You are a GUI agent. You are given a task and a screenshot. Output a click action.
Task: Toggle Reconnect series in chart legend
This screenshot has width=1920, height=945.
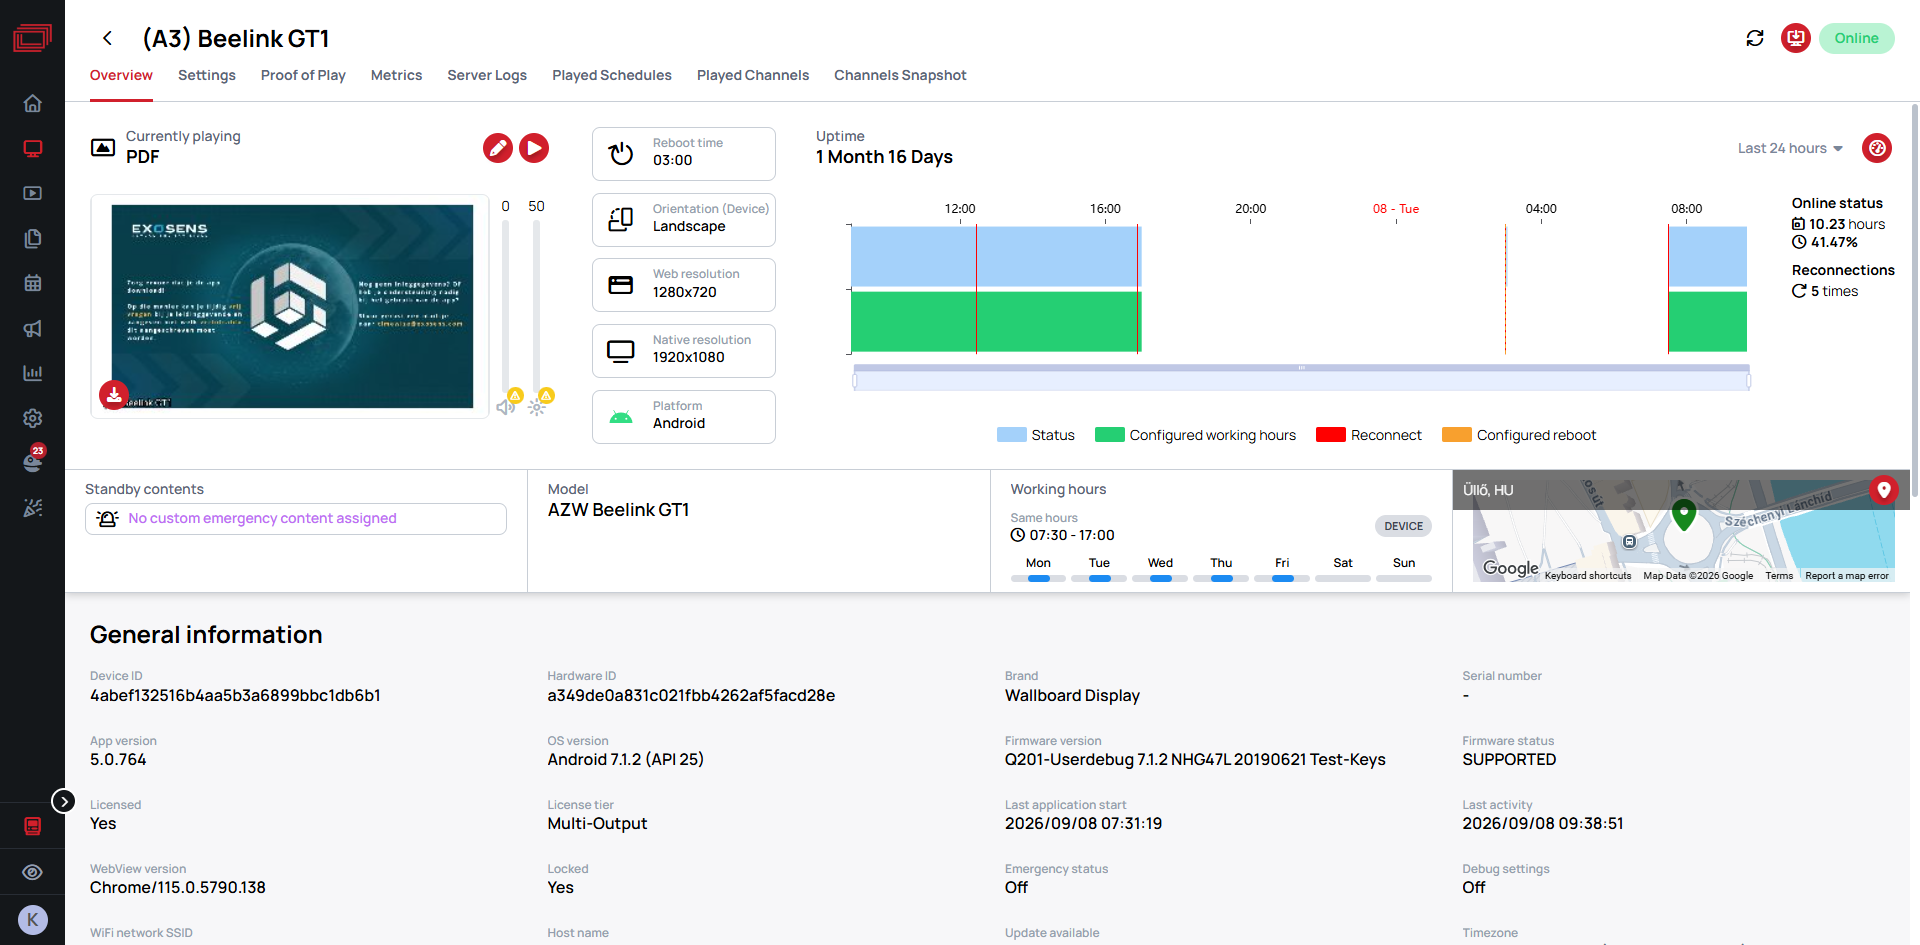point(1369,435)
